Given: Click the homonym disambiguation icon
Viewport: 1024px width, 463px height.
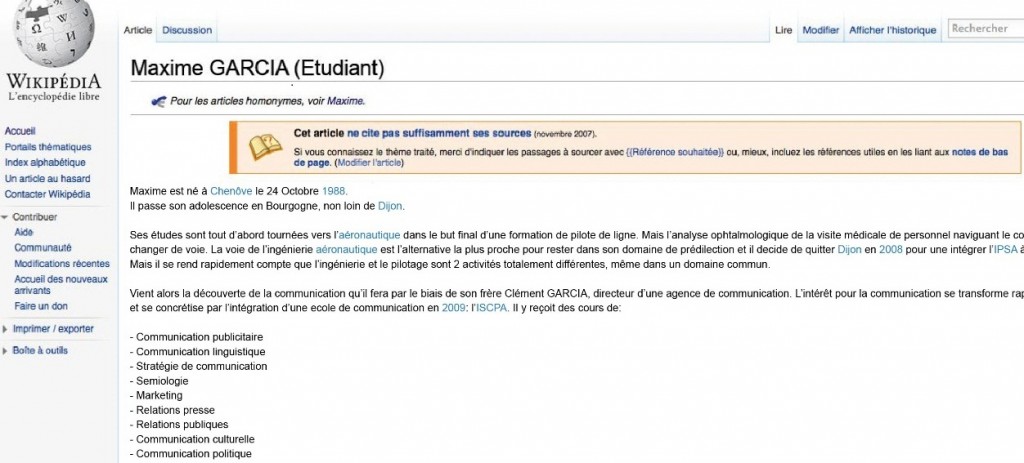Looking at the screenshot, I should tap(159, 101).
